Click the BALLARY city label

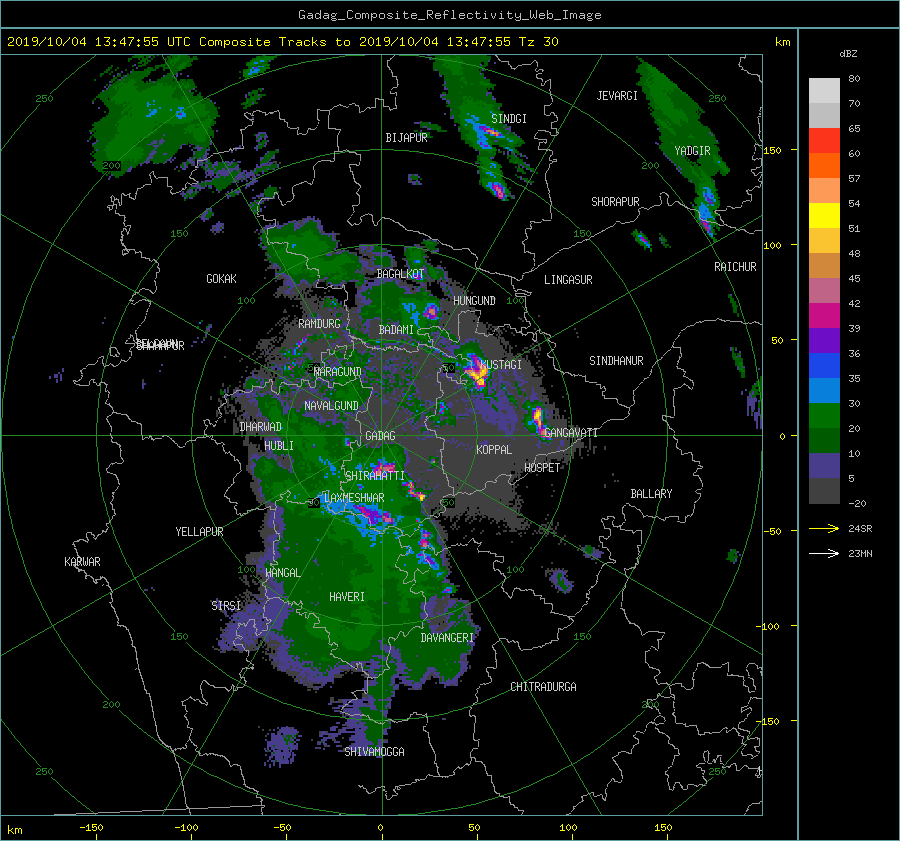point(651,494)
